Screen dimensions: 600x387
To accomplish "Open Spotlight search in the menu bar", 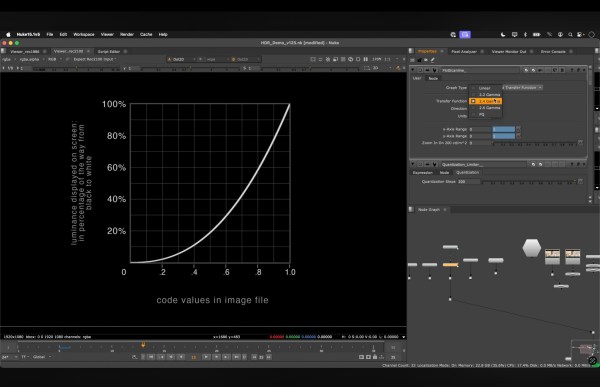I will point(570,34).
